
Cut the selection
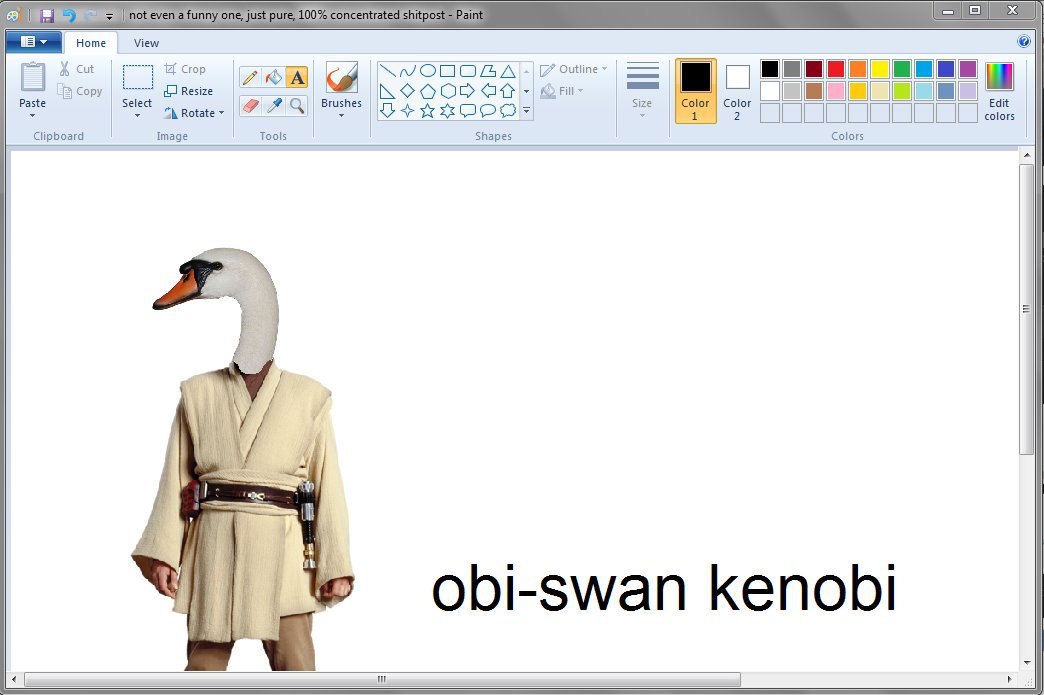77,69
